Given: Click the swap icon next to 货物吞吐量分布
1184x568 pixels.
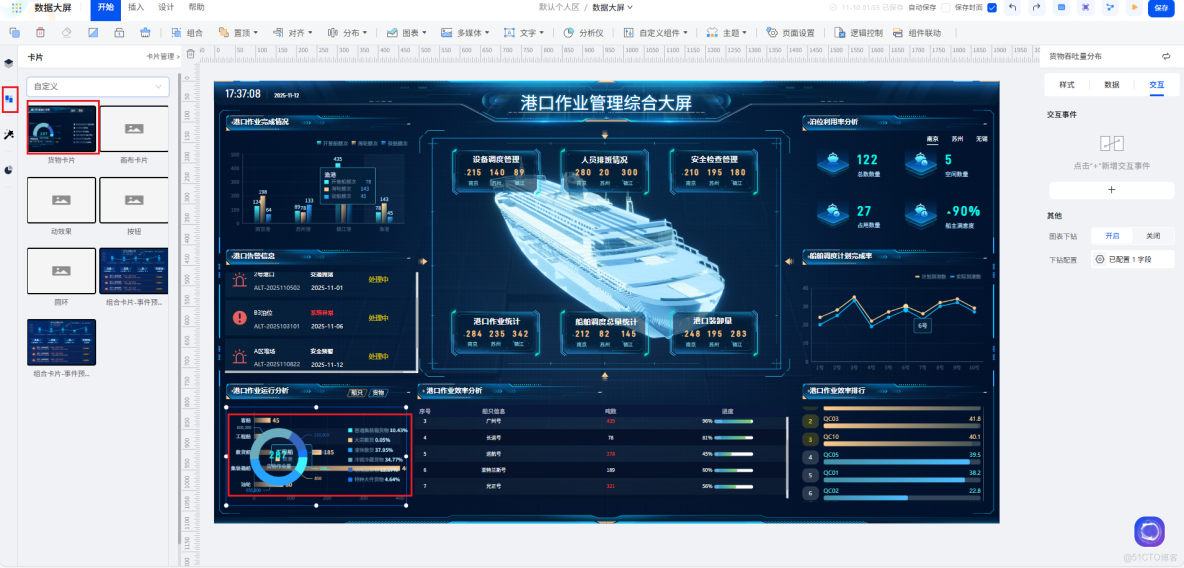Looking at the screenshot, I should (1166, 56).
